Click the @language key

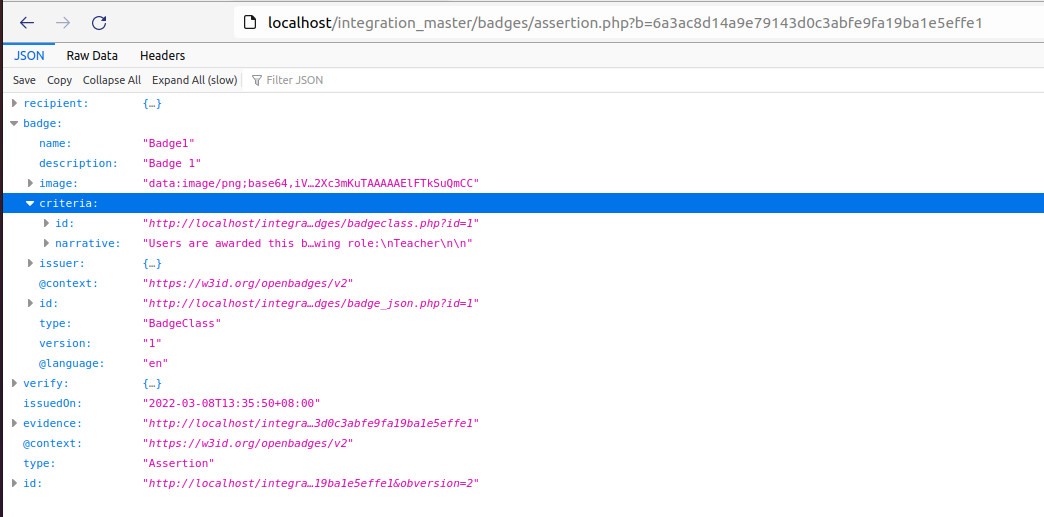(72, 363)
